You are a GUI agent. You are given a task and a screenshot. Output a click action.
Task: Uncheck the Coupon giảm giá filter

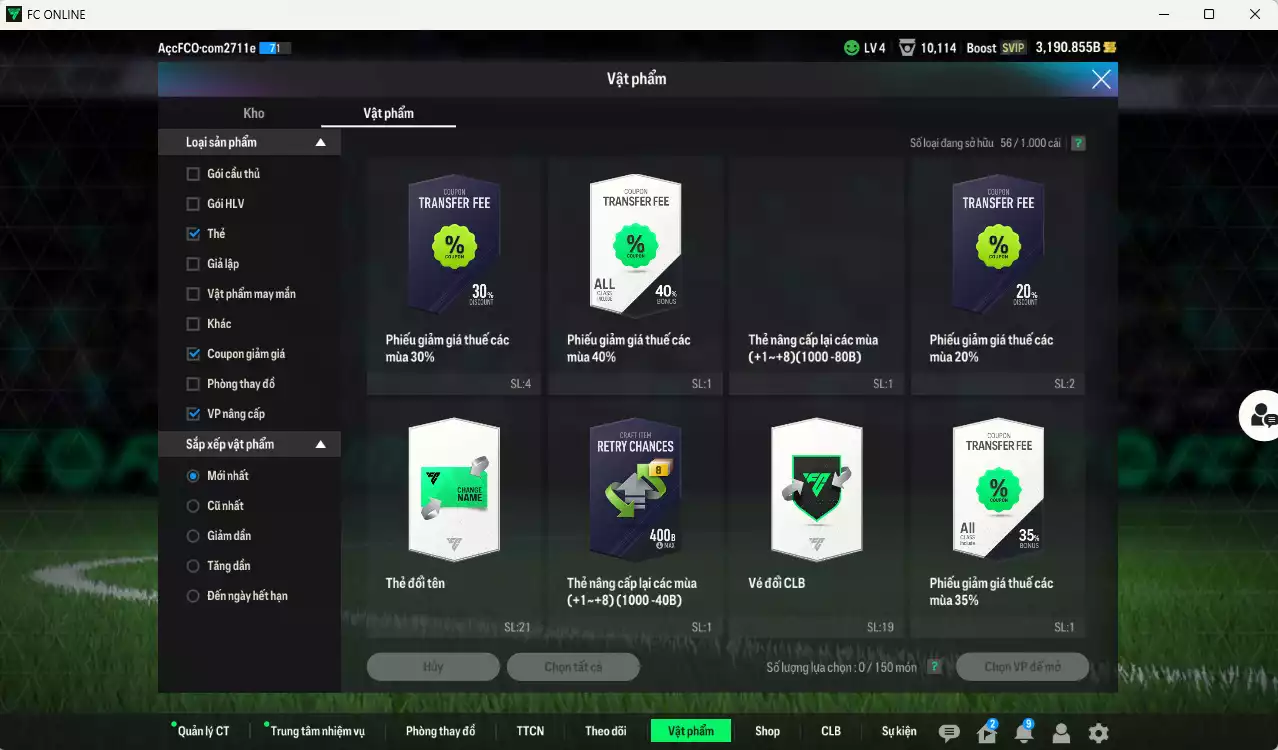click(193, 354)
